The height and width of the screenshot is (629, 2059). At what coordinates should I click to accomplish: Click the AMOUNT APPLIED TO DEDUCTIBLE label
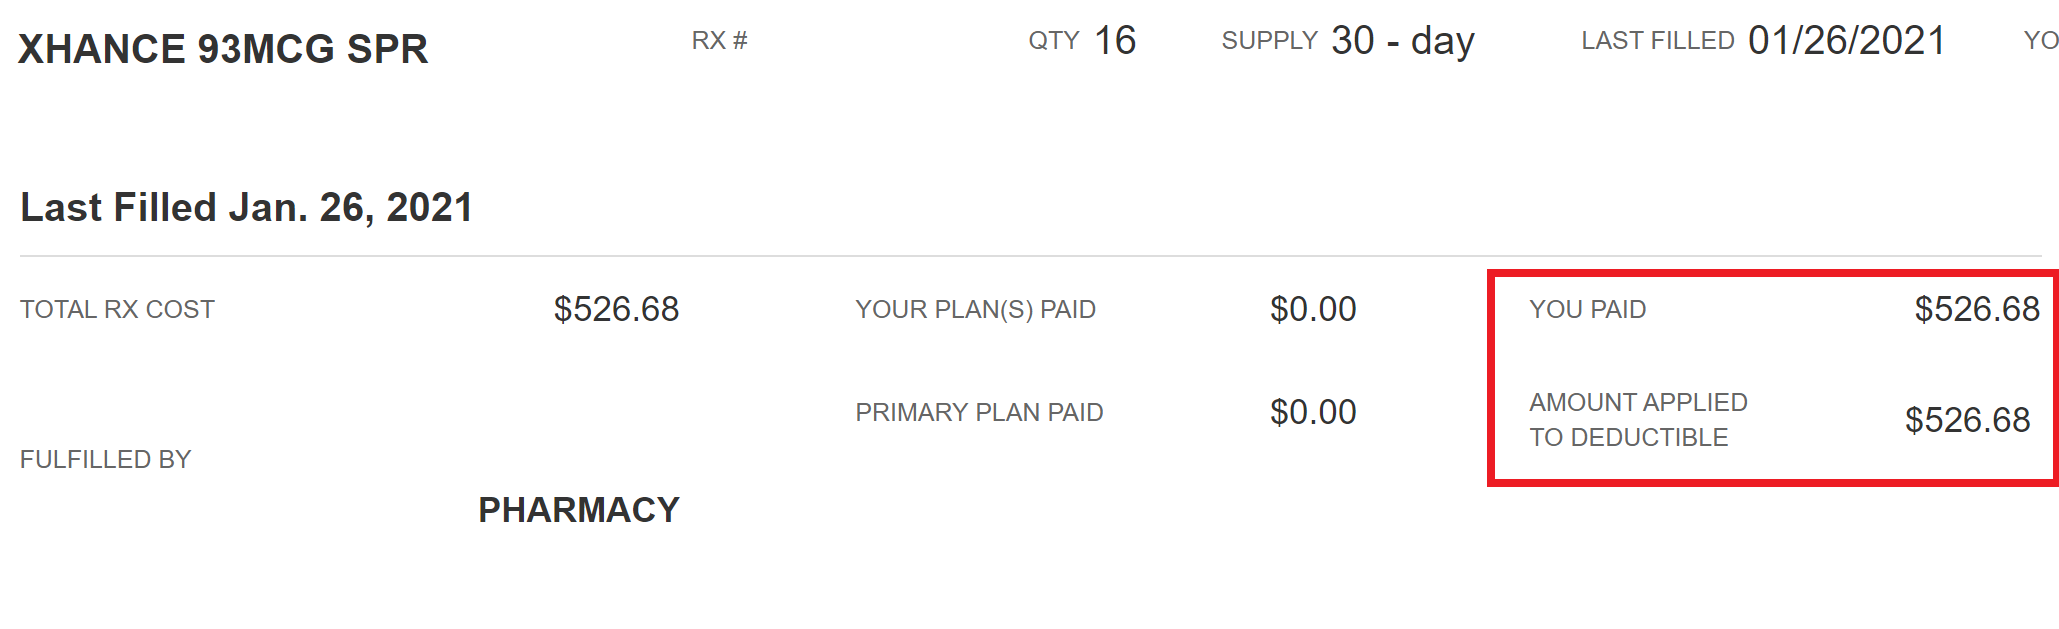coord(1638,420)
